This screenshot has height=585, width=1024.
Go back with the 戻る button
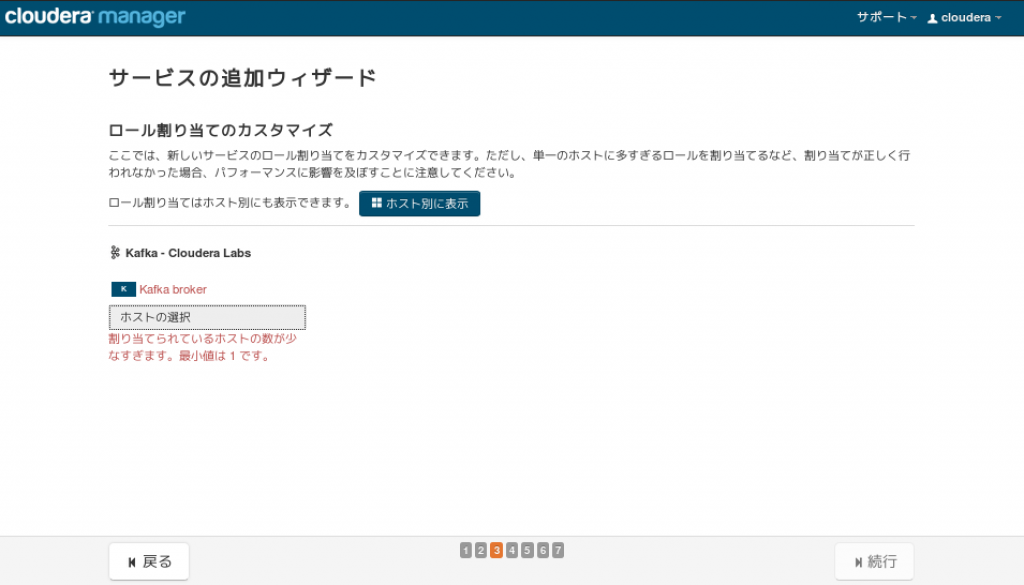(x=149, y=561)
